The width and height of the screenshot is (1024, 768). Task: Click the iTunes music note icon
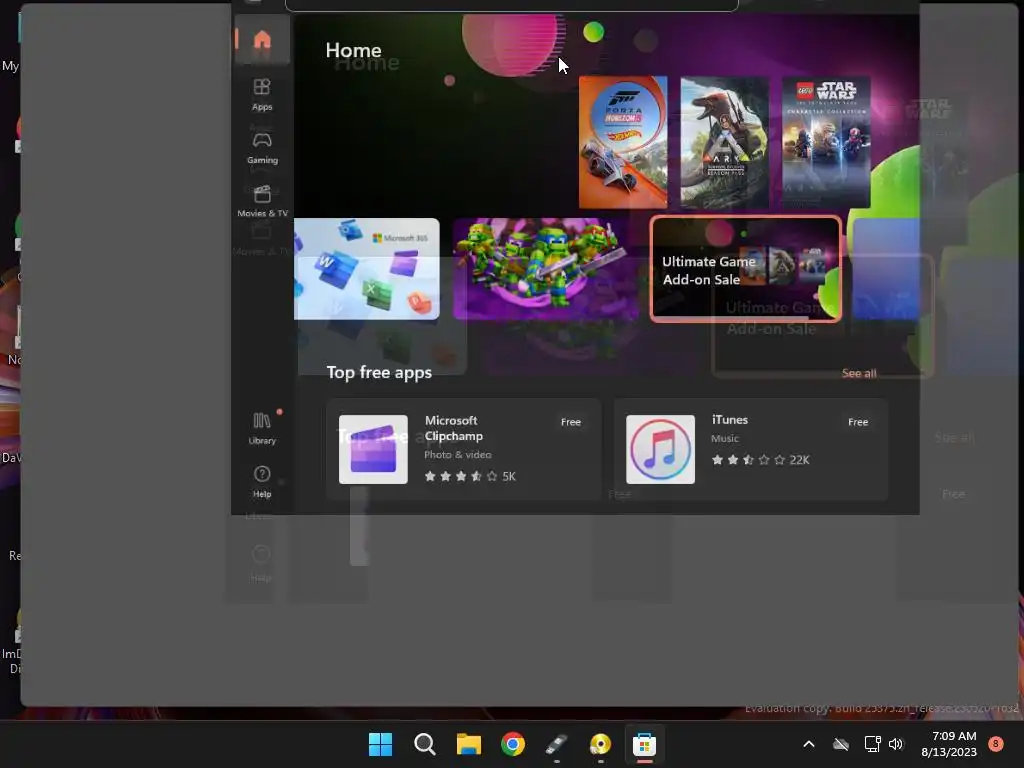pos(660,449)
